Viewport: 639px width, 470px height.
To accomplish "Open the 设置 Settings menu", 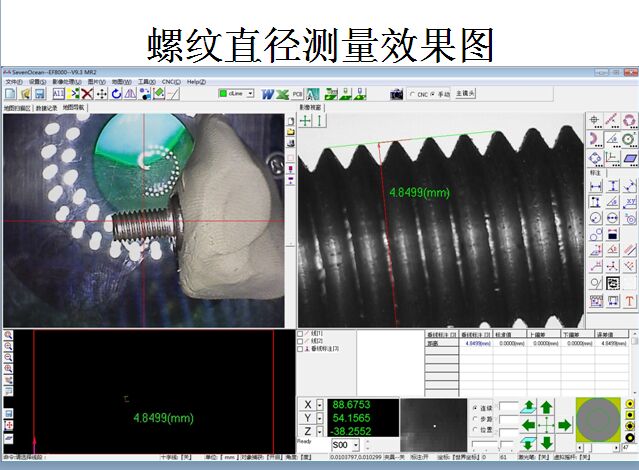I will coord(37,82).
